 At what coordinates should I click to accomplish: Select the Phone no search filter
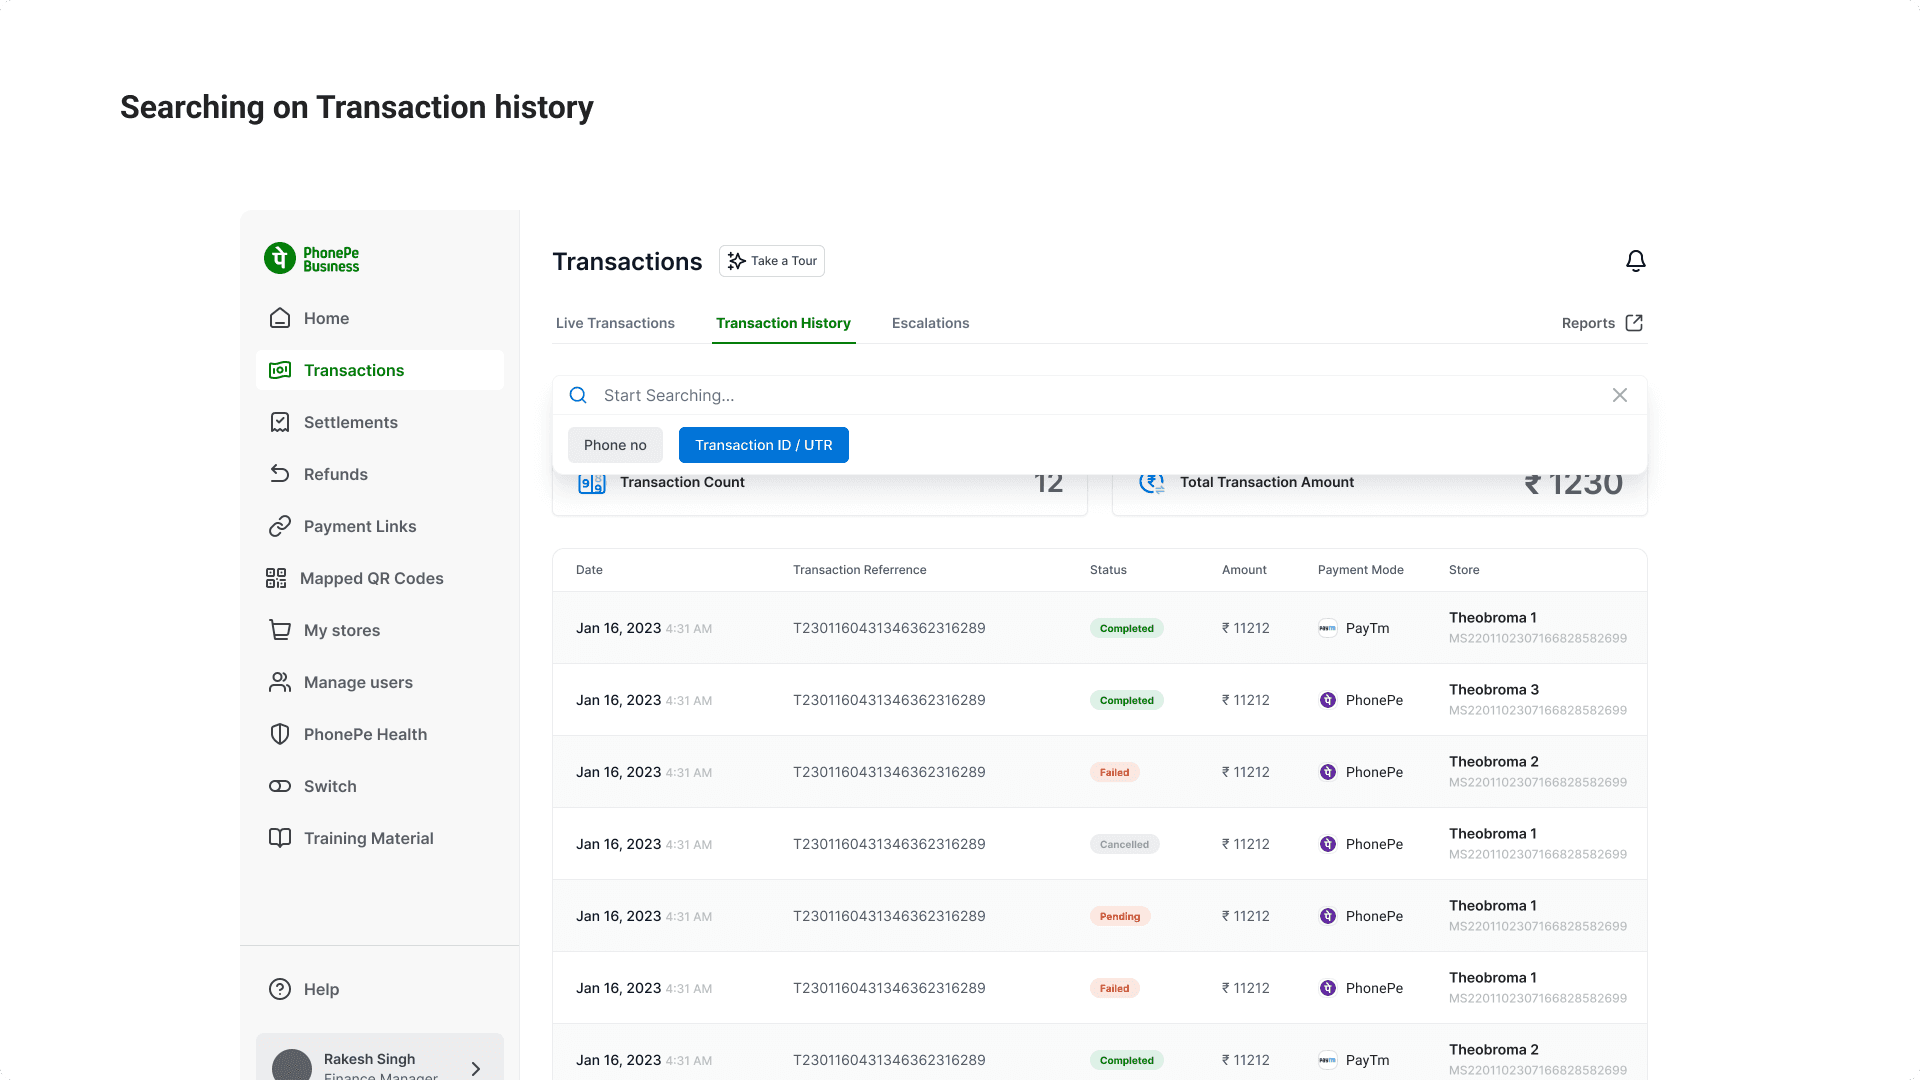pyautogui.click(x=615, y=445)
